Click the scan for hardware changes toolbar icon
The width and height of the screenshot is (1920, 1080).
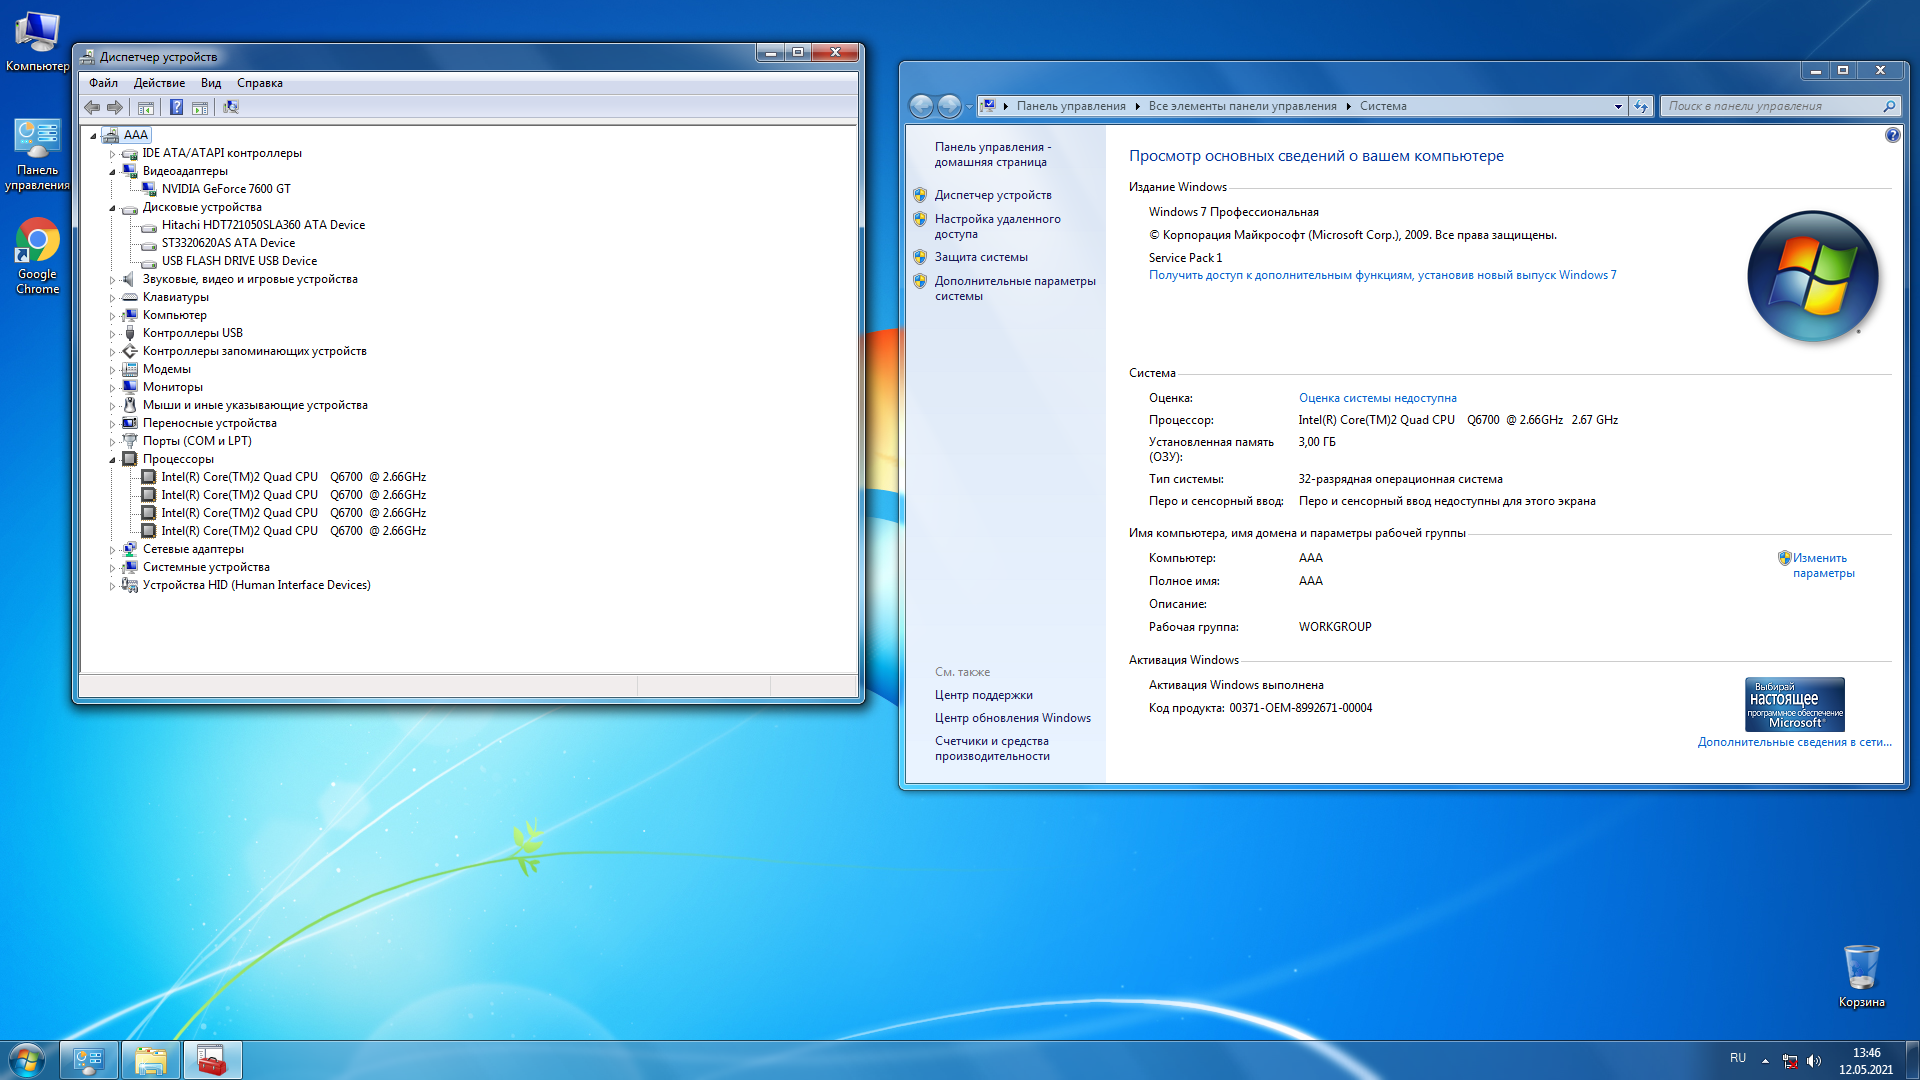pyautogui.click(x=231, y=107)
